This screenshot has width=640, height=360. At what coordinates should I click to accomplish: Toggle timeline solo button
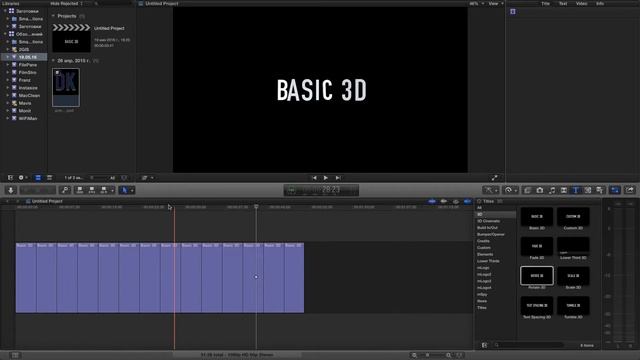pyautogui.click(x=456, y=202)
